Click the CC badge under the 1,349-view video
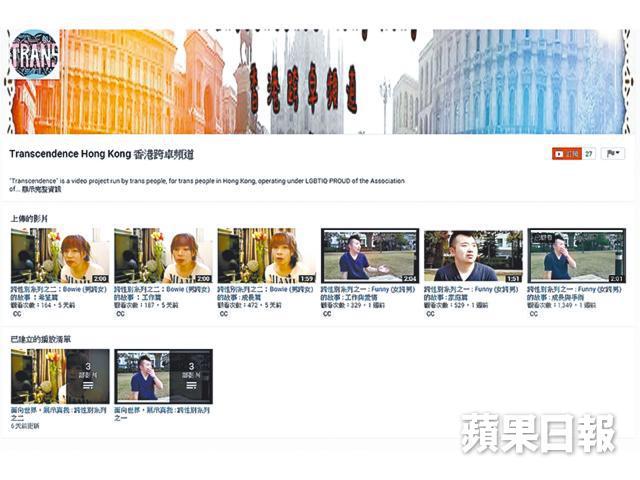This screenshot has width=640, height=480. (533, 314)
